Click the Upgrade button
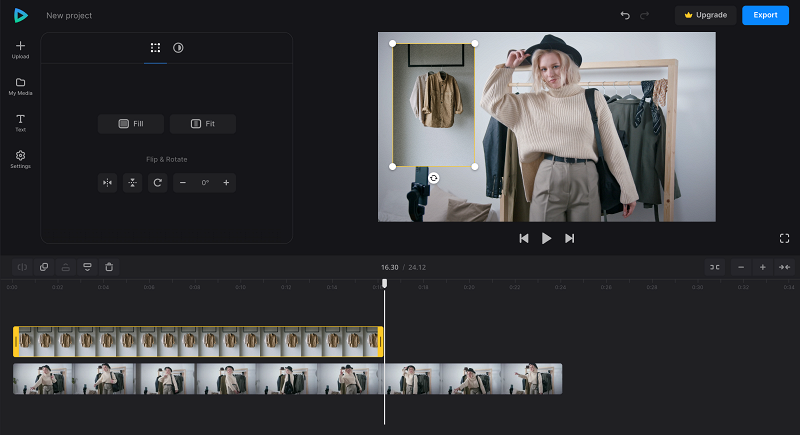The image size is (800, 435). pos(706,15)
